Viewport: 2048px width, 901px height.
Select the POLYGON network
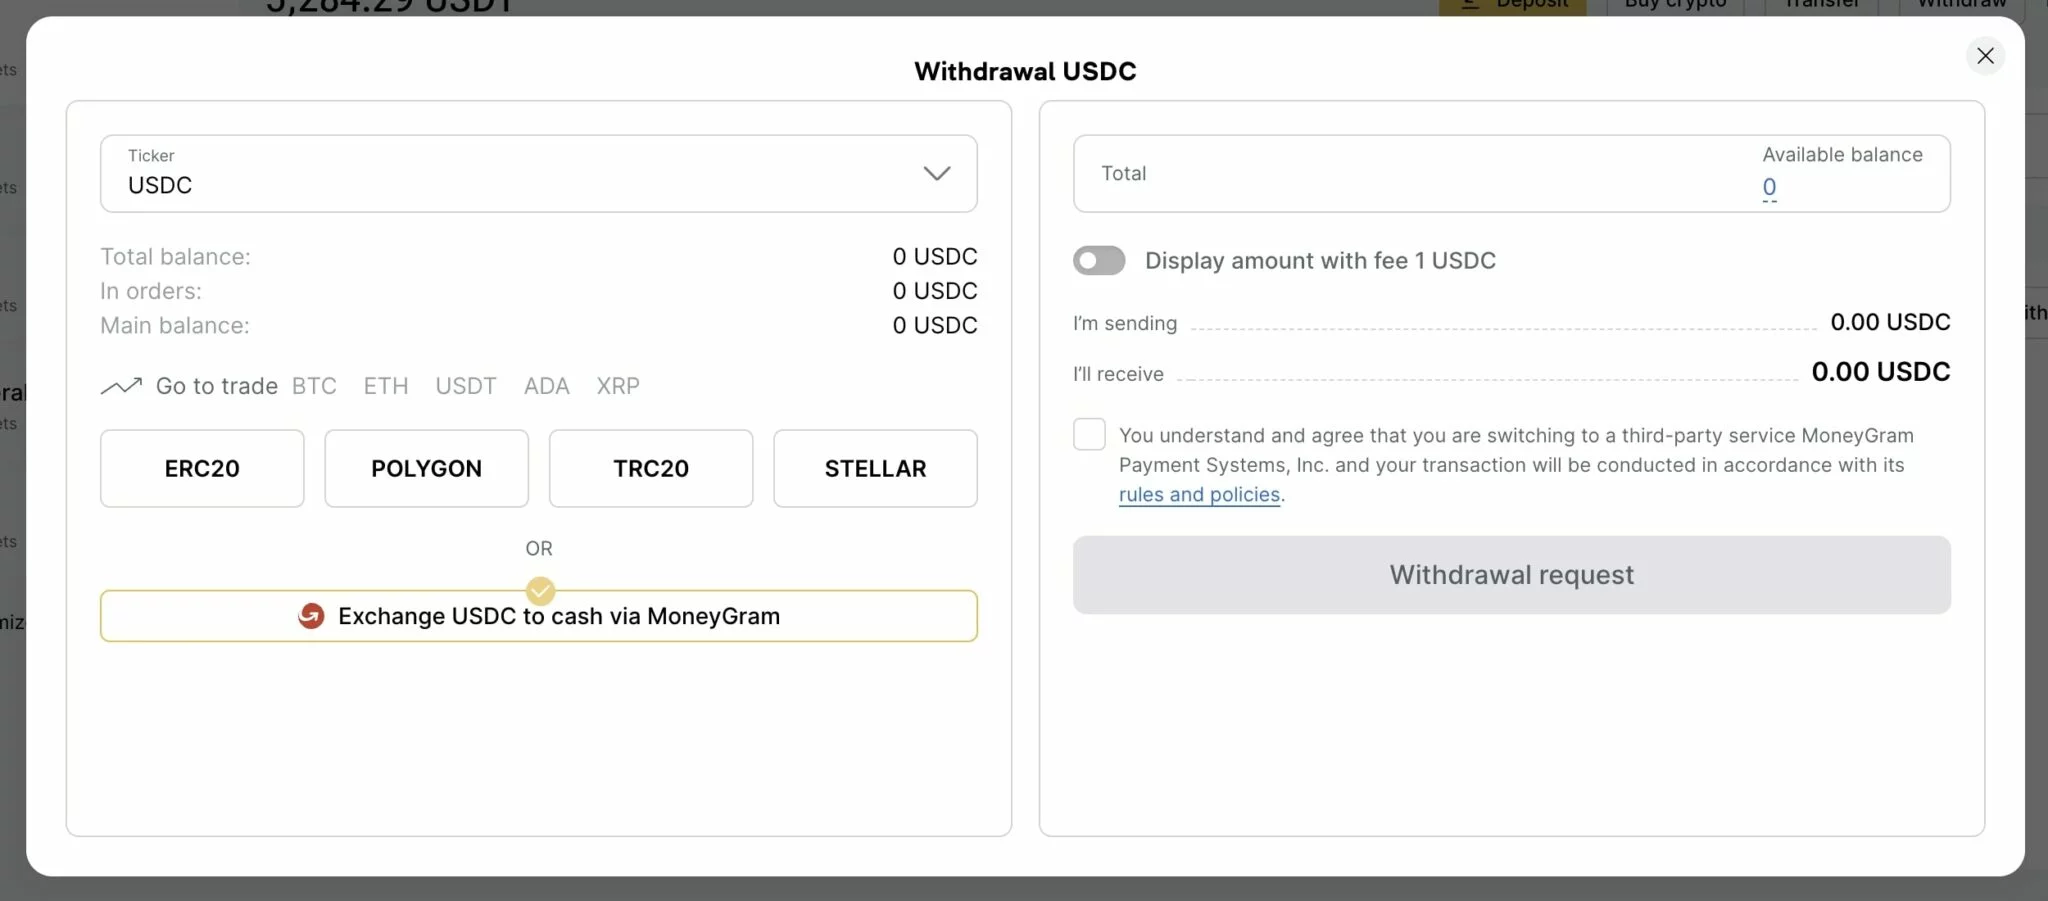tap(426, 468)
